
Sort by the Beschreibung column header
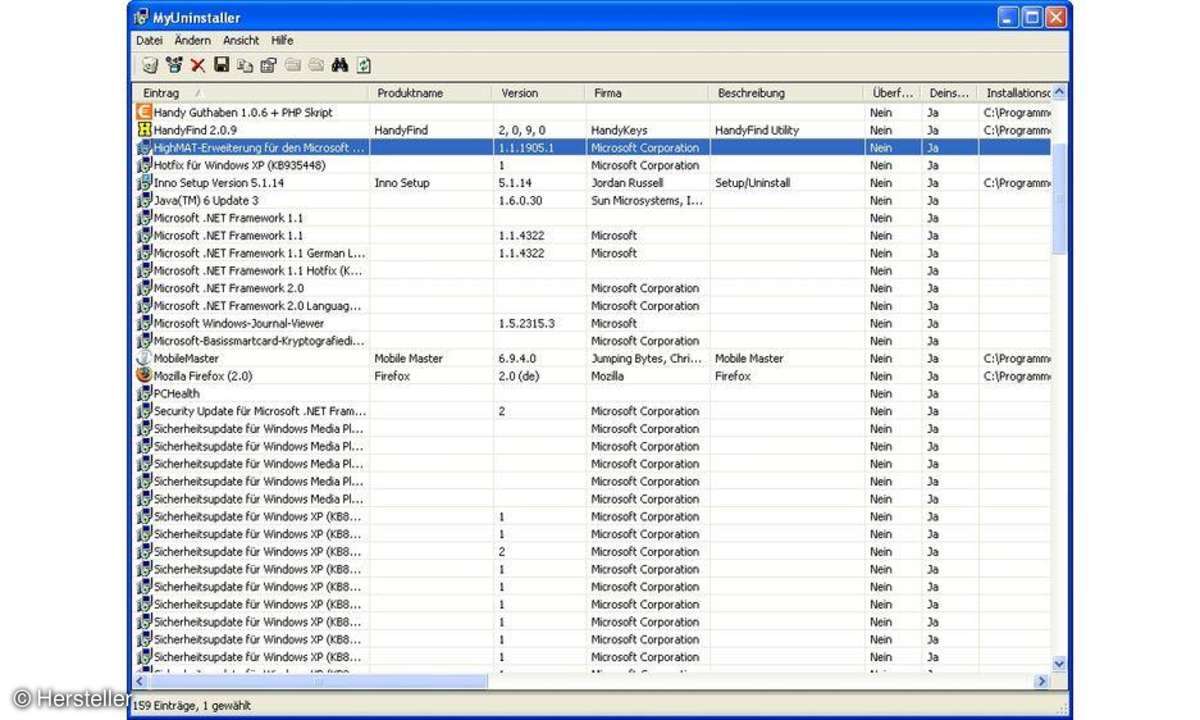pyautogui.click(x=787, y=93)
